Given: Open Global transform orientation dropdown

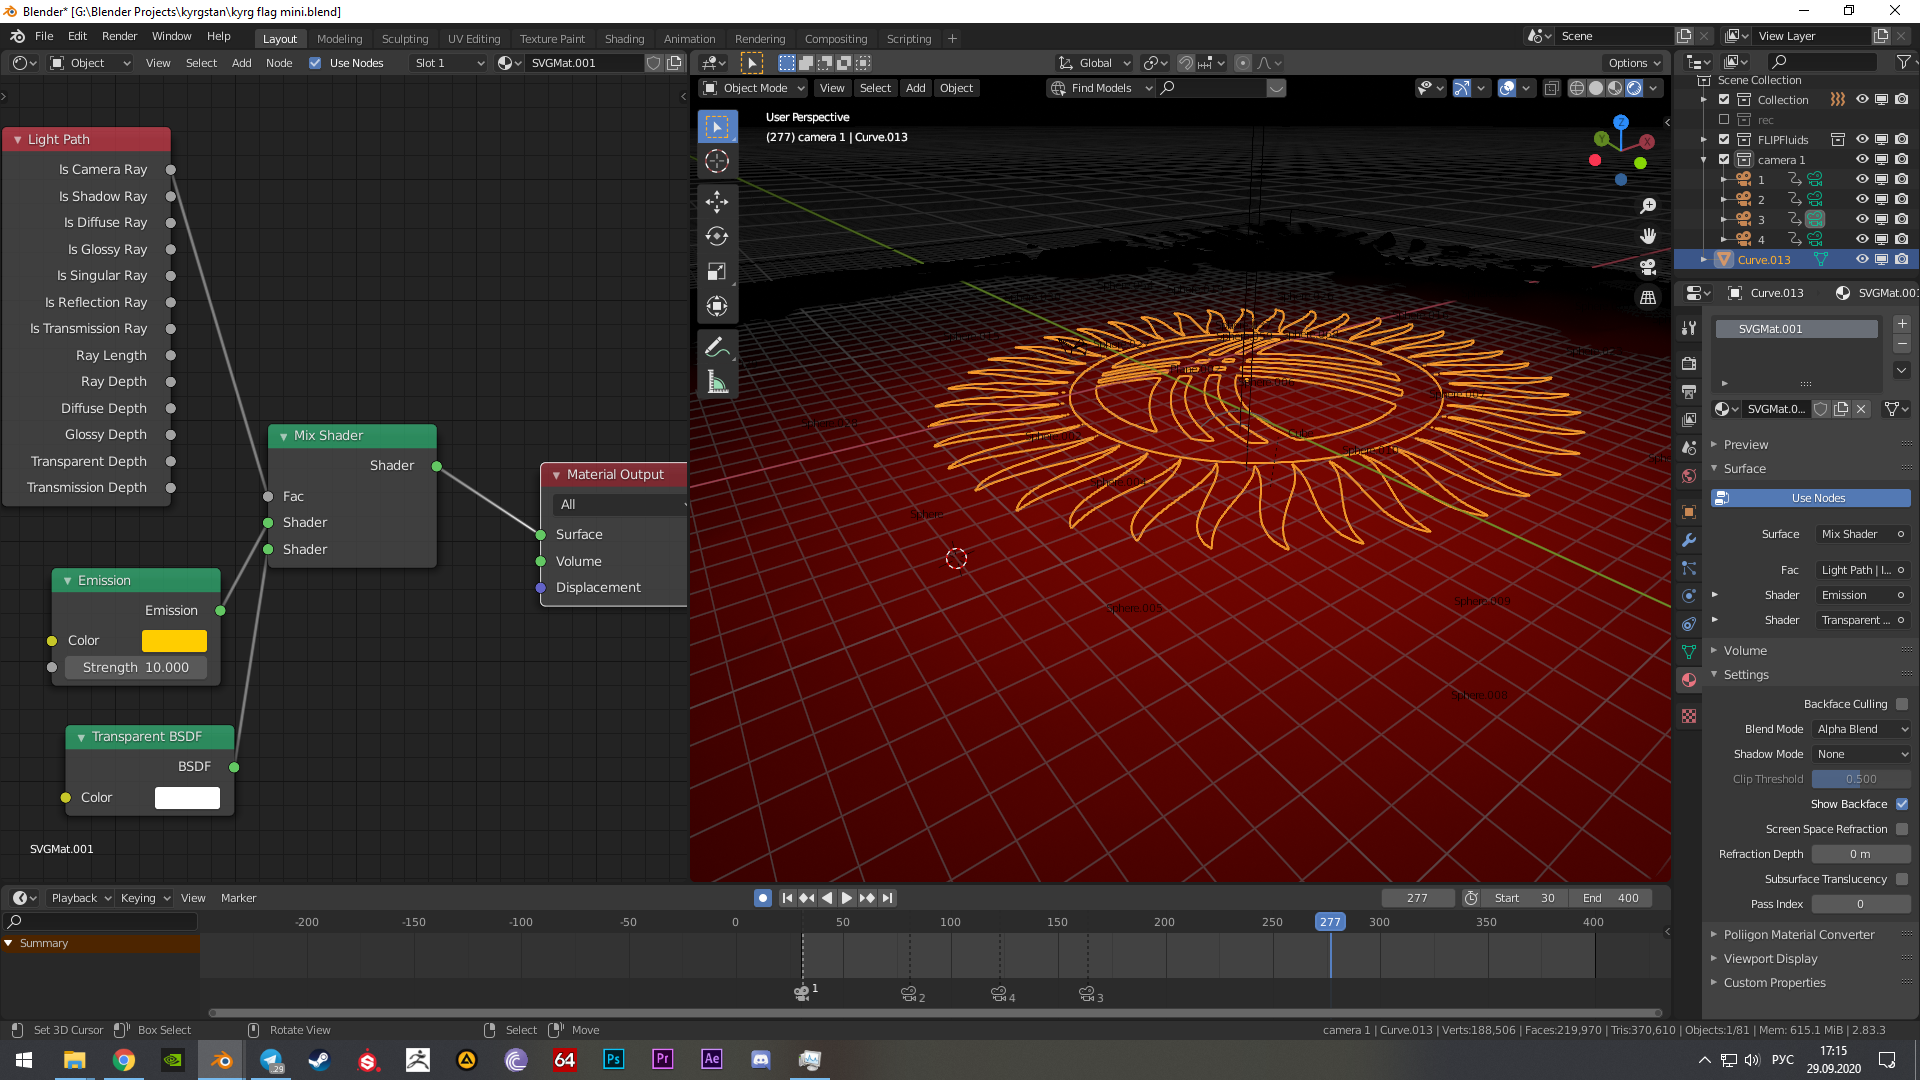Looking at the screenshot, I should click(1094, 63).
